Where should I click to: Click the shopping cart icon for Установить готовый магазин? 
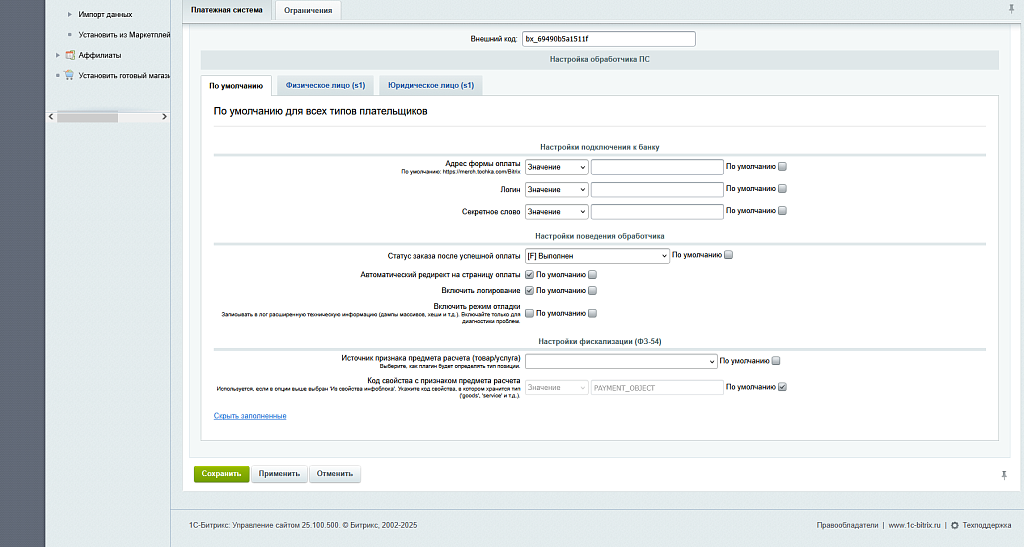70,75
